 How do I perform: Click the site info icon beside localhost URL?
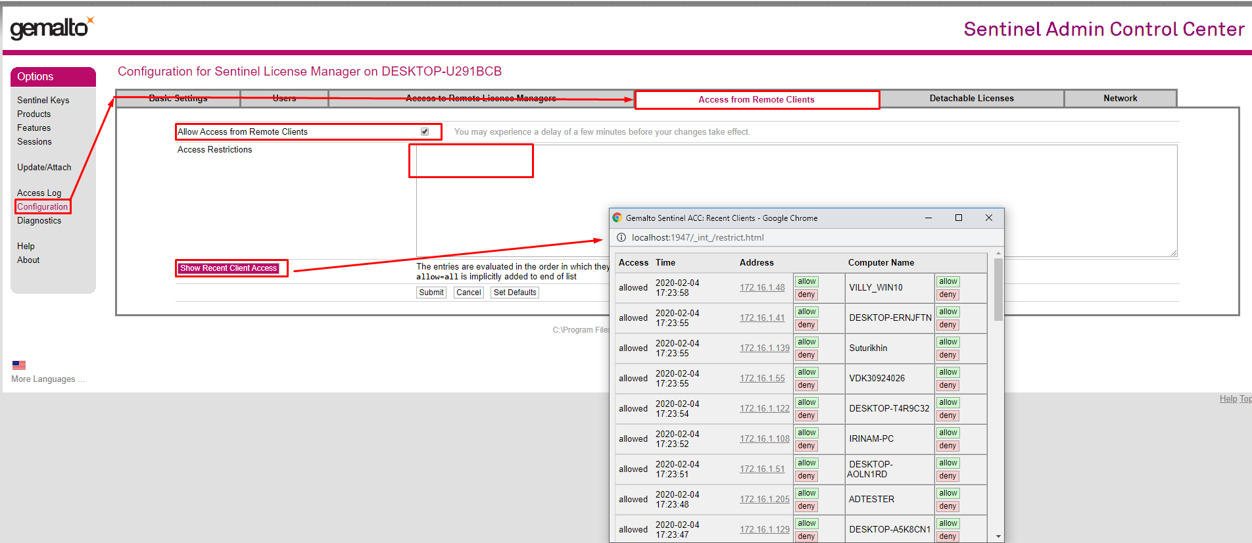(621, 238)
